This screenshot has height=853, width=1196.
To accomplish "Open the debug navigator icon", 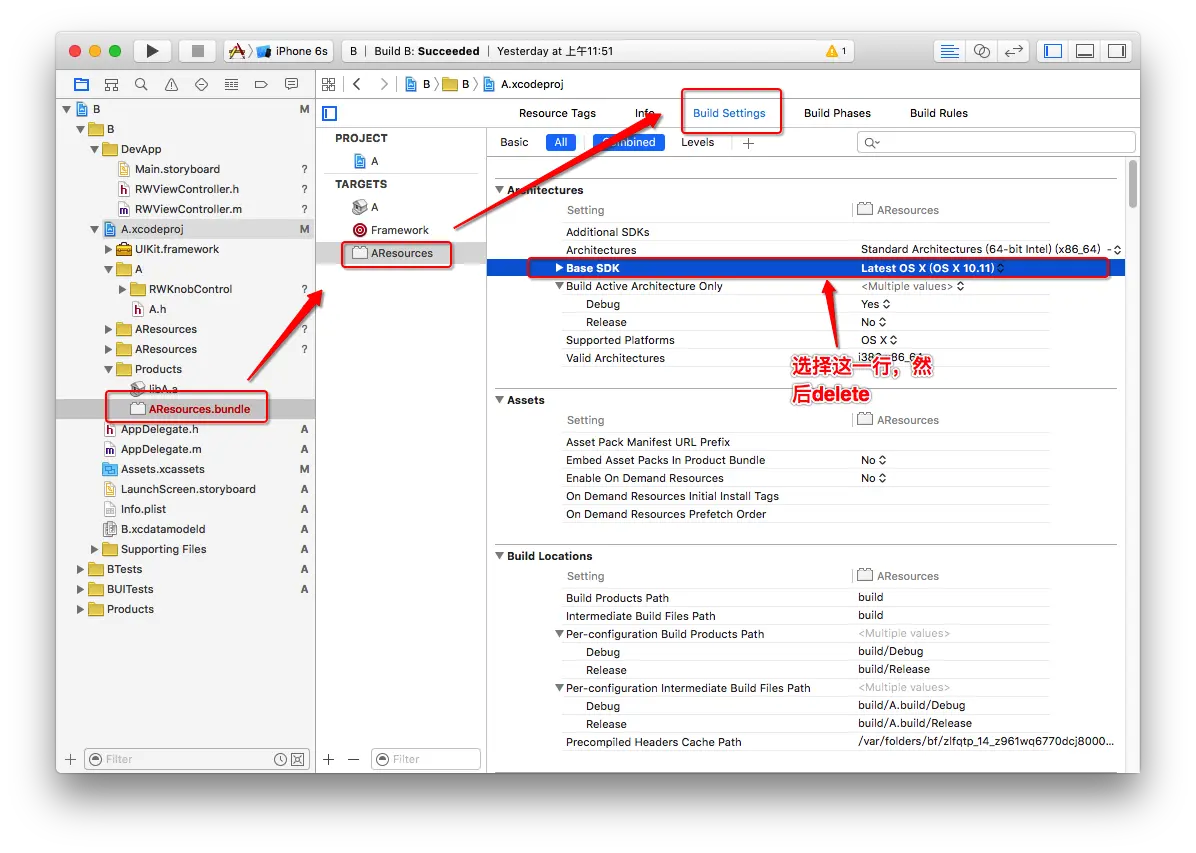I will (231, 84).
